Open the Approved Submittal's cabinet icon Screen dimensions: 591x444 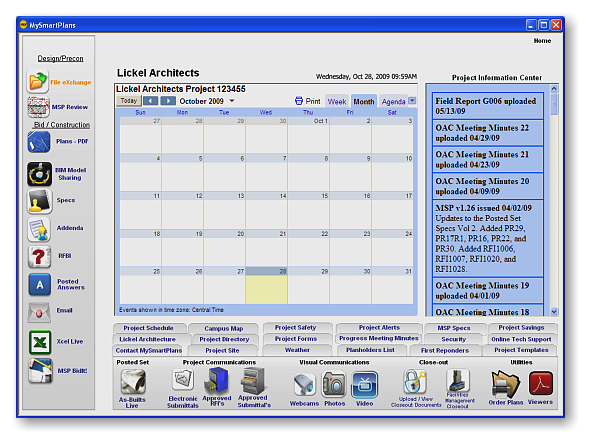253,381
